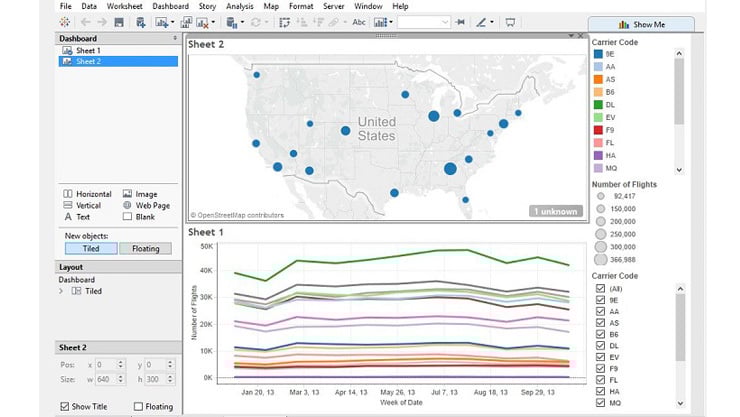This screenshot has width=740, height=417.
Task: Click the Show Me button
Action: tap(641, 25)
